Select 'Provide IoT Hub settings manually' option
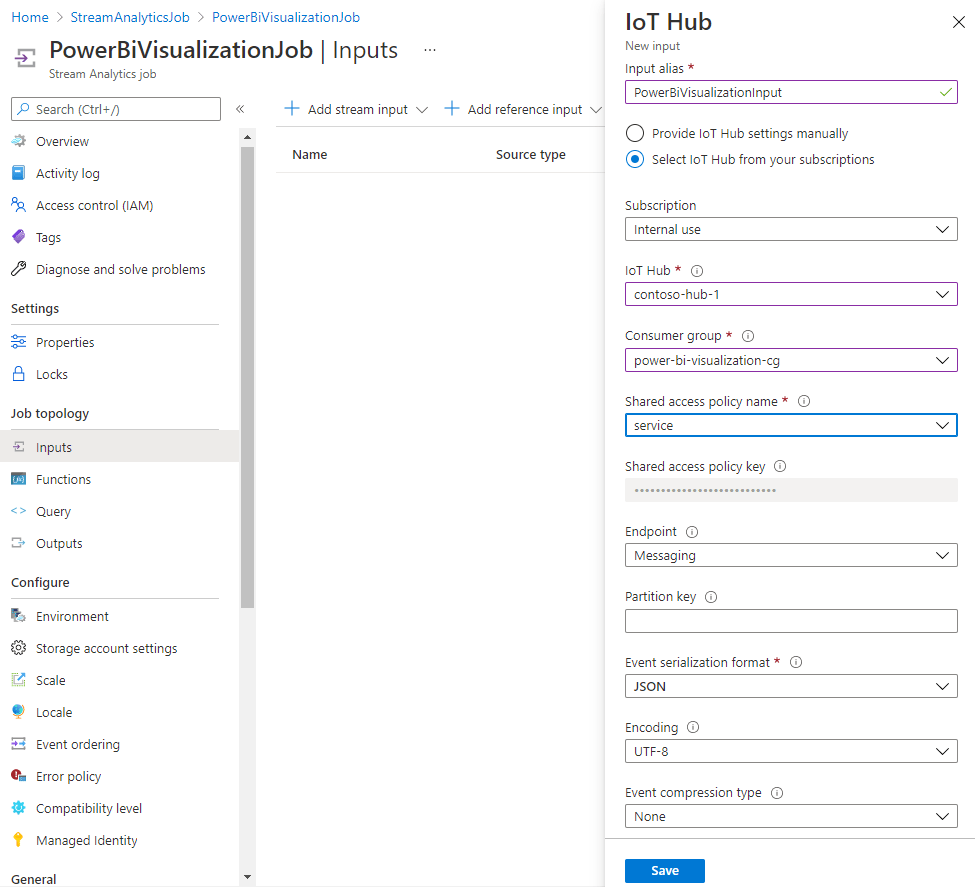Image resolution: width=975 pixels, height=887 pixels. [x=635, y=133]
